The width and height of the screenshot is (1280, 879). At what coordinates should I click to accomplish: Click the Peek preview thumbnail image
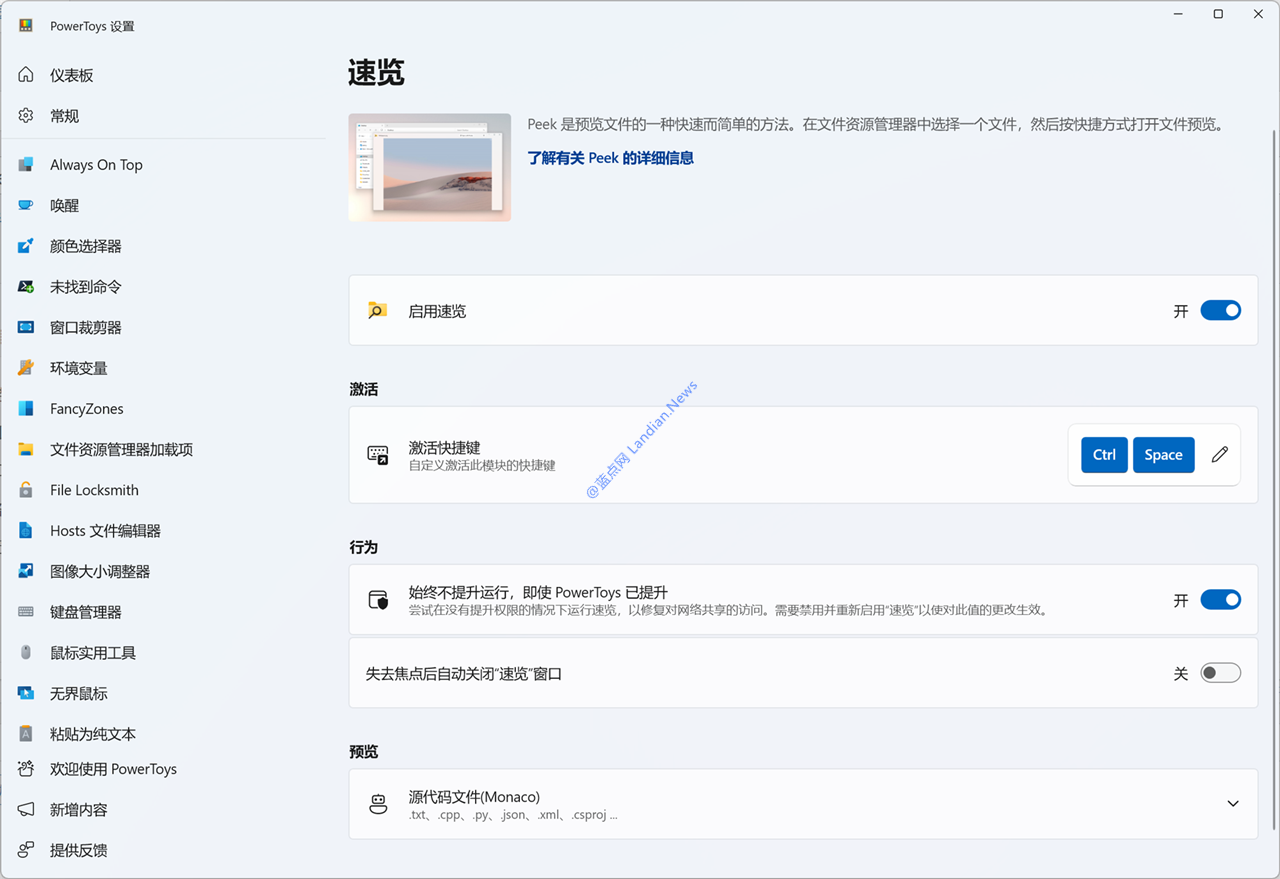point(430,167)
